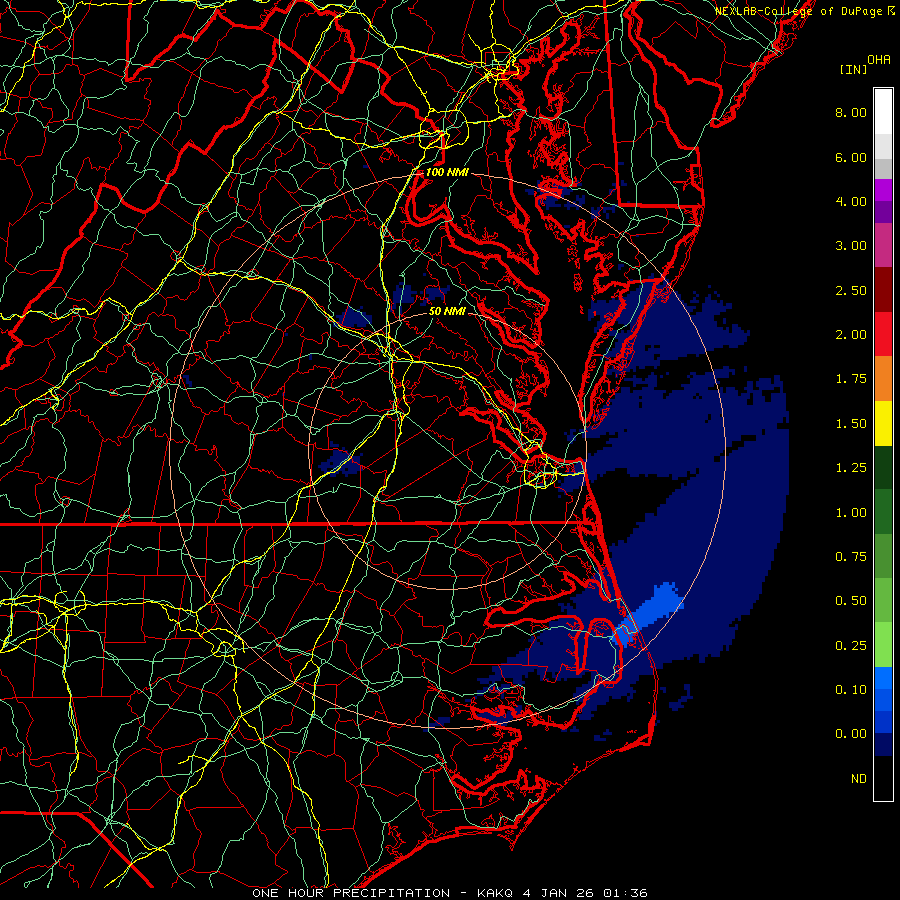Click the magenta 4.00 inch legend color
This screenshot has height=900, width=900.
click(x=883, y=190)
